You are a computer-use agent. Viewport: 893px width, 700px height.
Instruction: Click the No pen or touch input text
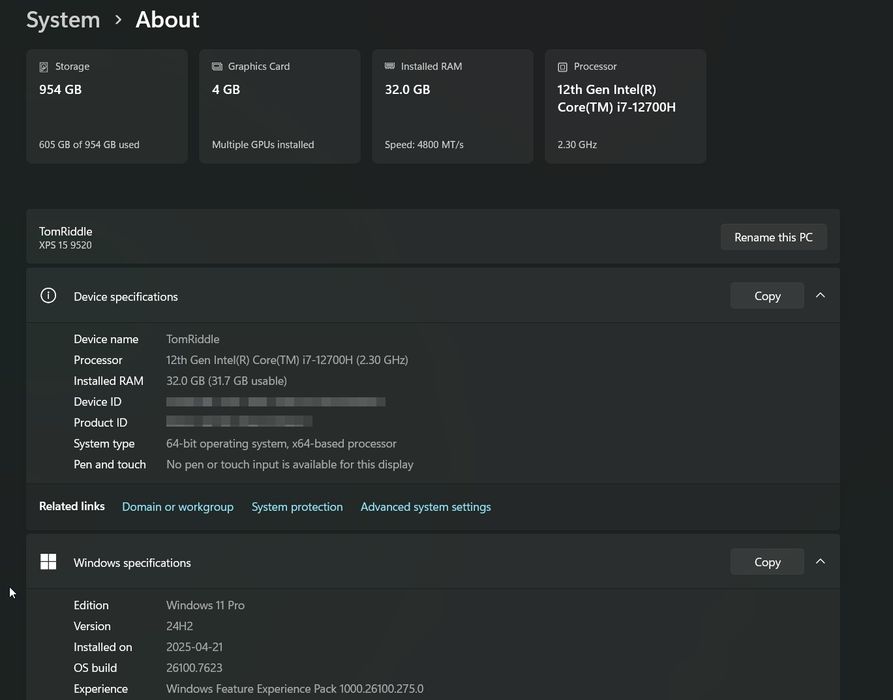pos(290,464)
